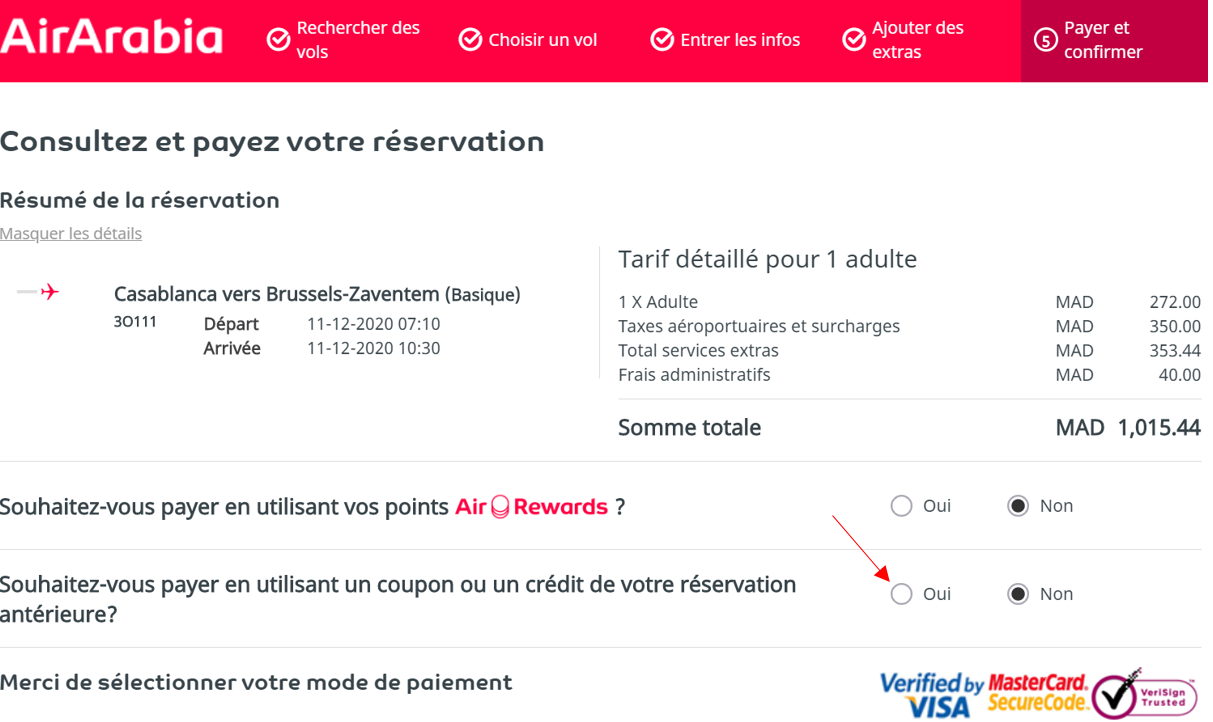The width and height of the screenshot is (1213, 722).
Task: Click the checkmark icon beside Rechercher des vols
Action: tap(278, 40)
